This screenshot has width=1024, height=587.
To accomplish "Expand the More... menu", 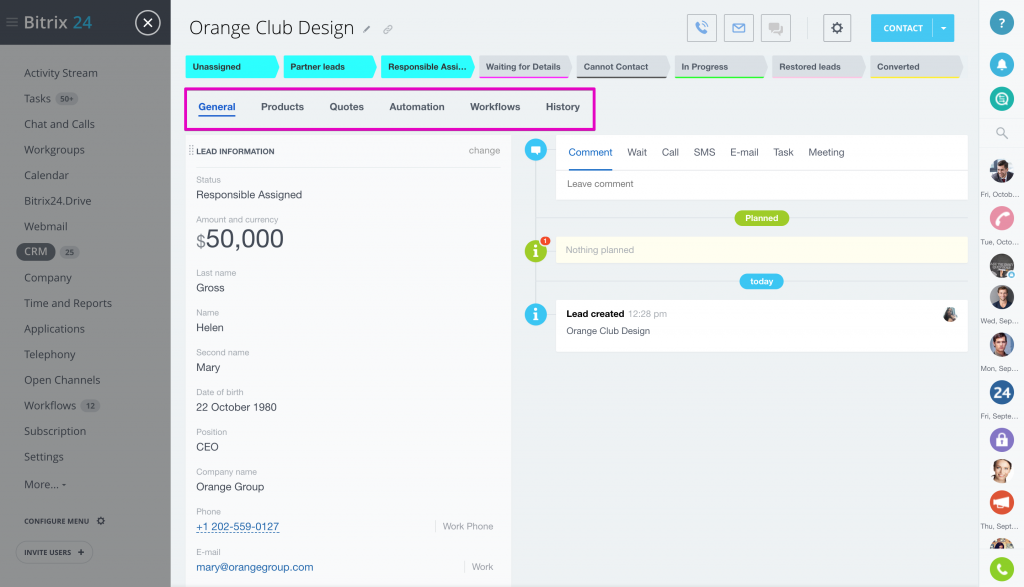I will coord(45,484).
